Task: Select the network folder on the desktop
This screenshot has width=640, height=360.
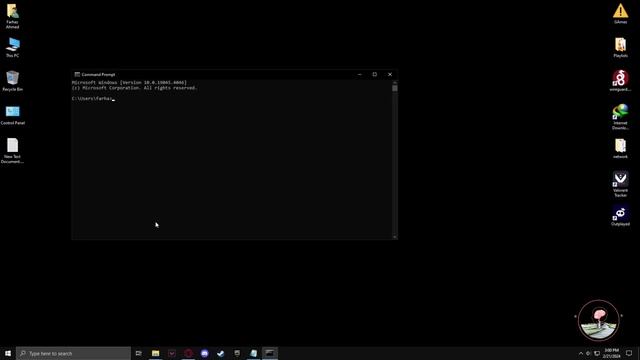Action: point(620,148)
